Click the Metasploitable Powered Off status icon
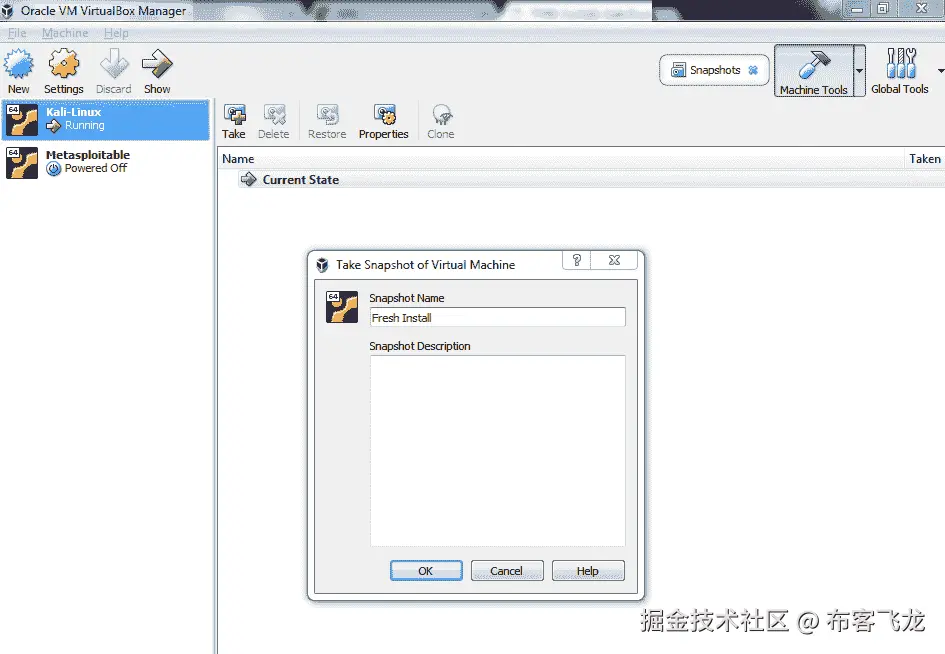The height and width of the screenshot is (654, 945). [54, 169]
